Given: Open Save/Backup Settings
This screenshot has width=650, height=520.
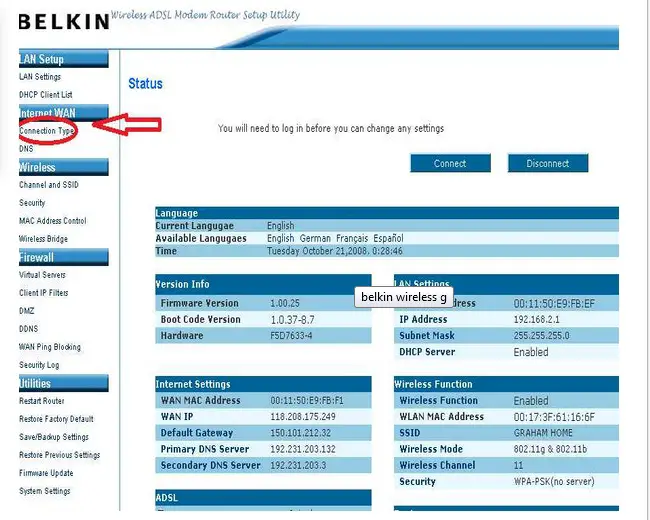Looking at the screenshot, I should tap(54, 437).
